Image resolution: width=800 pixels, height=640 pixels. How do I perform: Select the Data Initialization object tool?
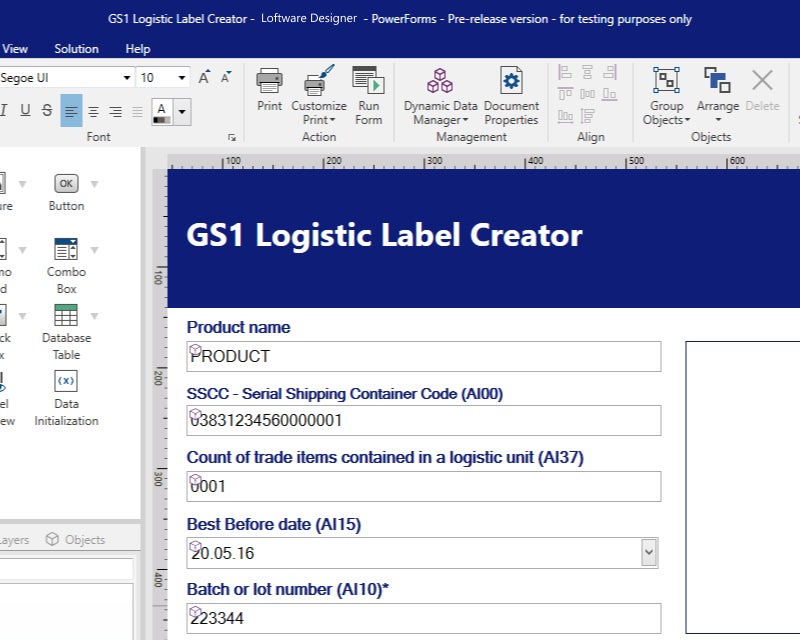click(66, 395)
